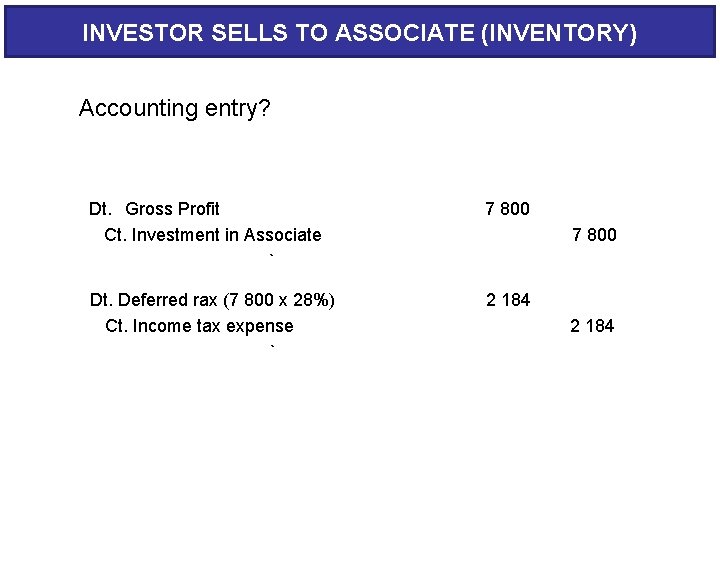Click the word "INVESTOR" in the title banner
The image size is (720, 581).
pyautogui.click(x=143, y=33)
